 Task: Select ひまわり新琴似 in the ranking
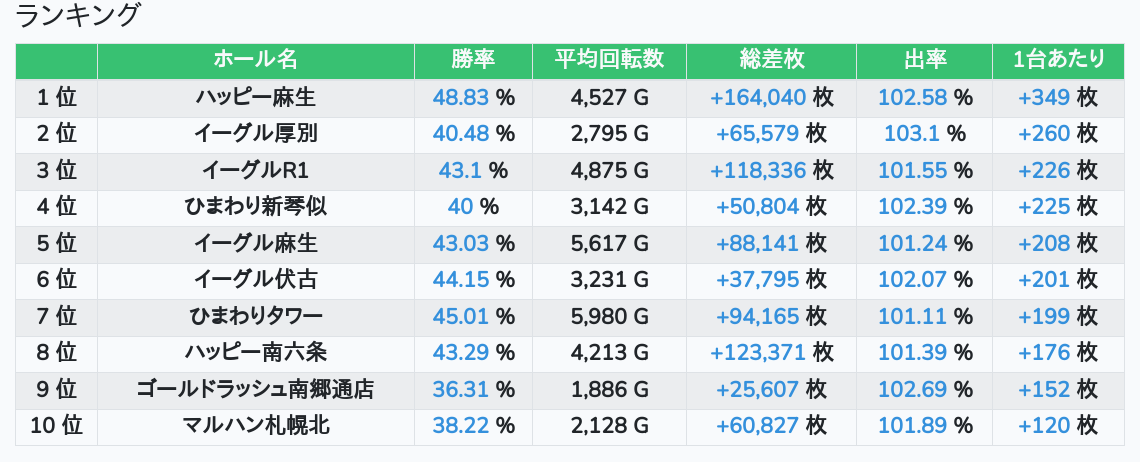[255, 207]
